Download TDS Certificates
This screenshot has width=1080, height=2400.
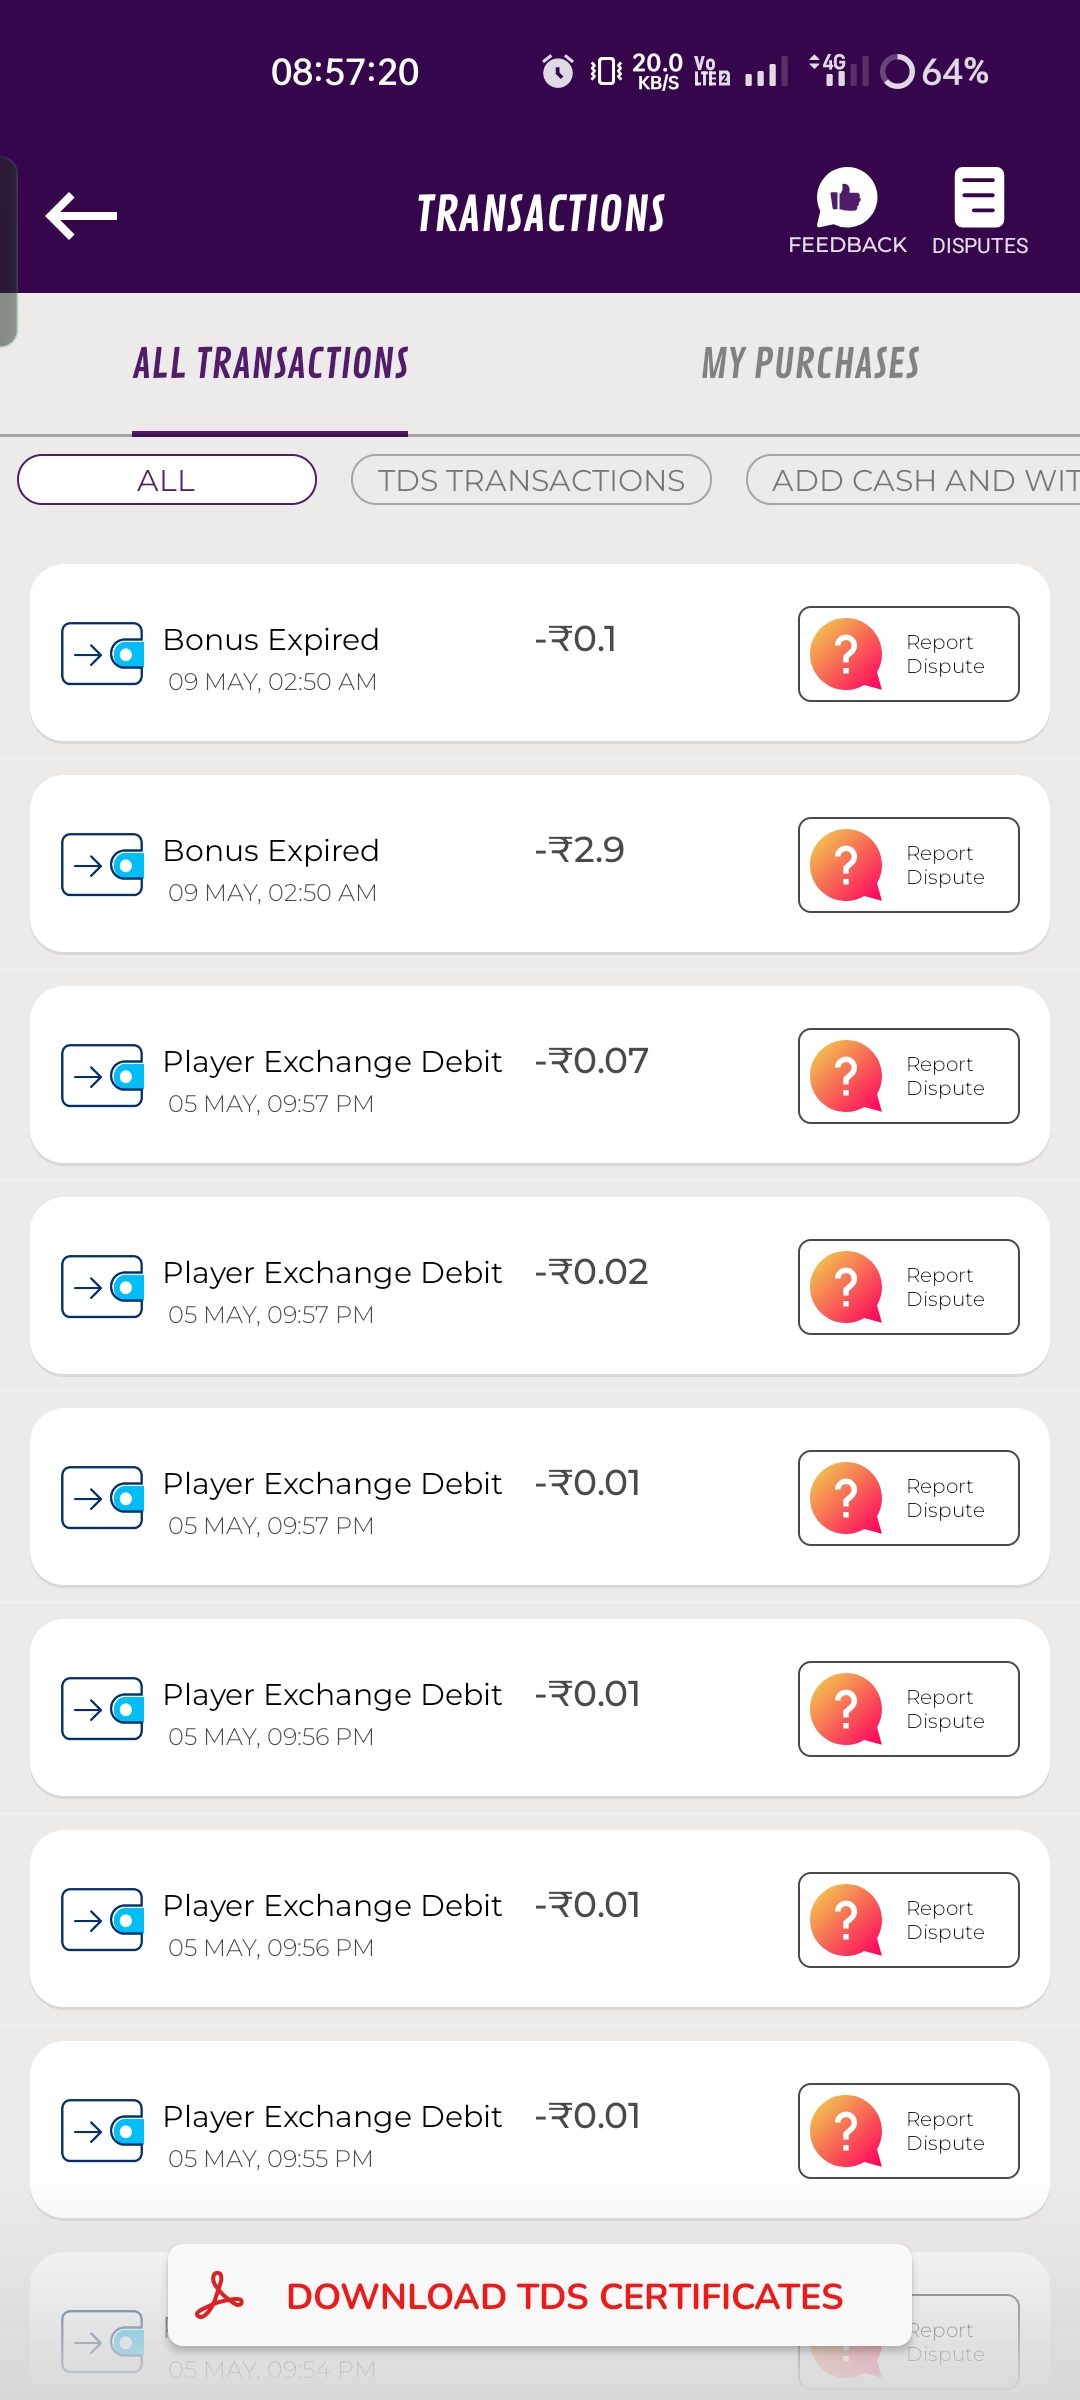[564, 2296]
